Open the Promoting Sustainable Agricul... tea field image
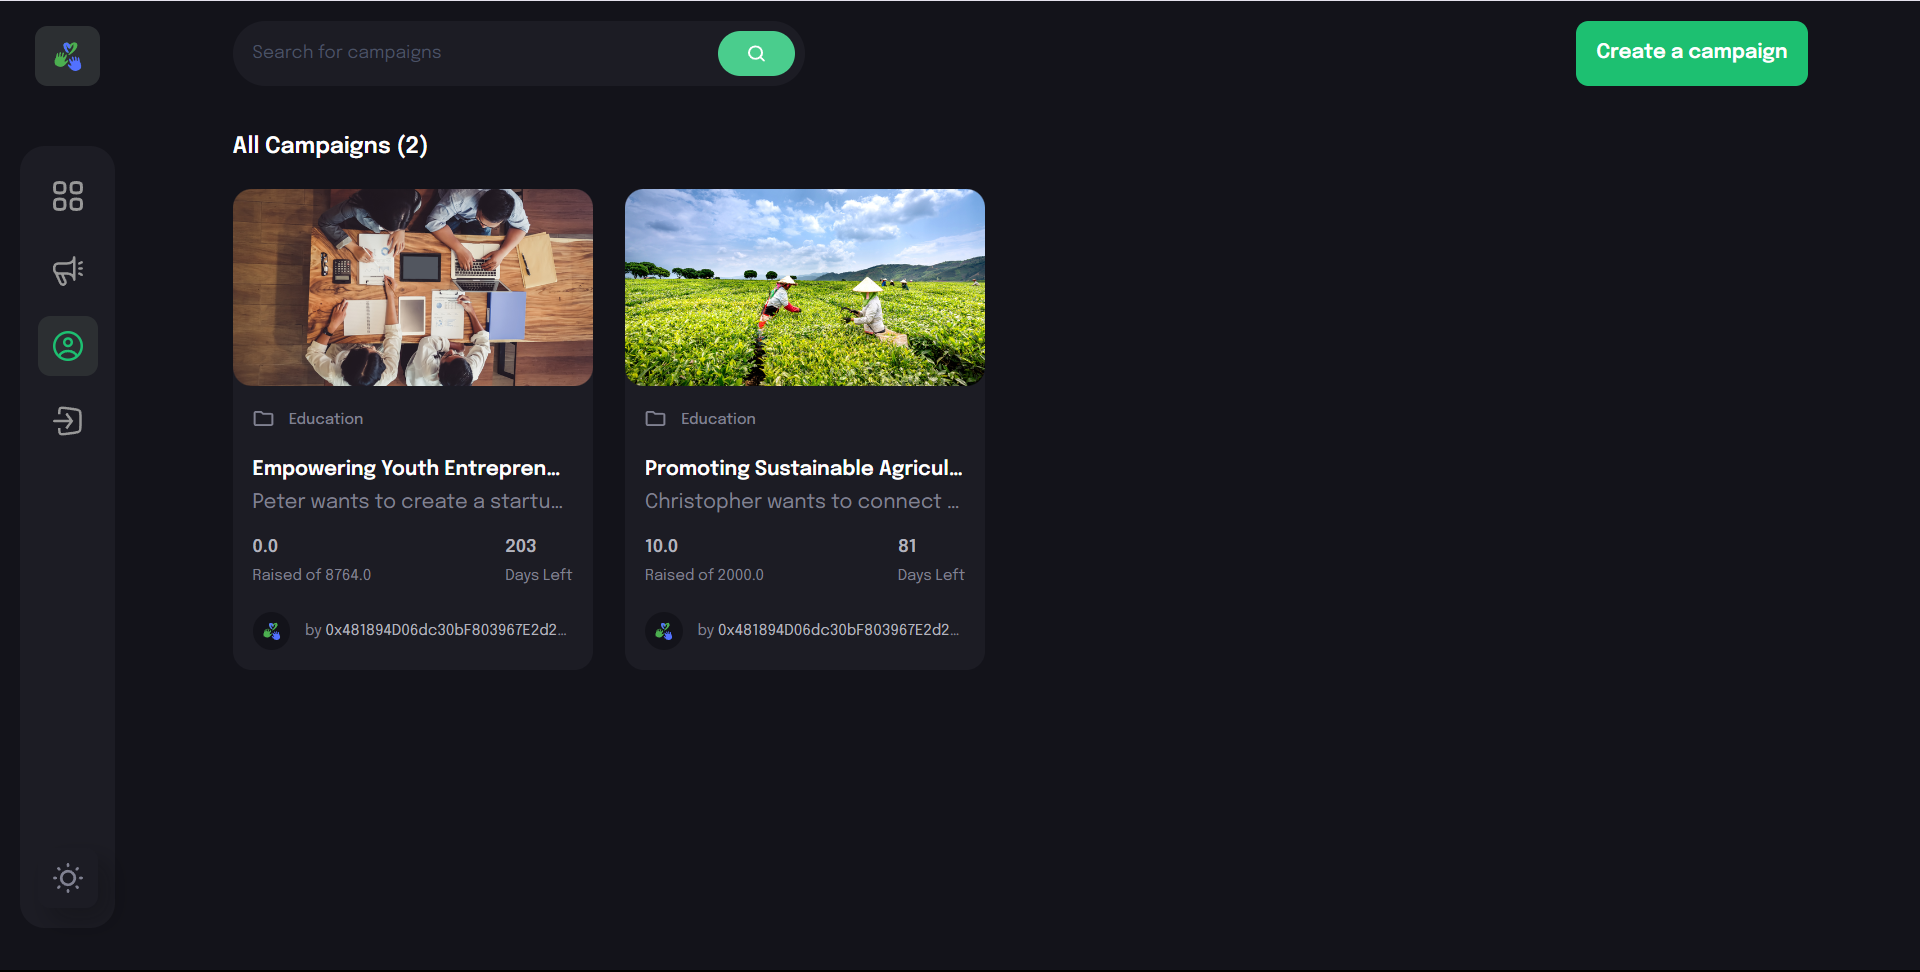The width and height of the screenshot is (1920, 972). coord(805,287)
